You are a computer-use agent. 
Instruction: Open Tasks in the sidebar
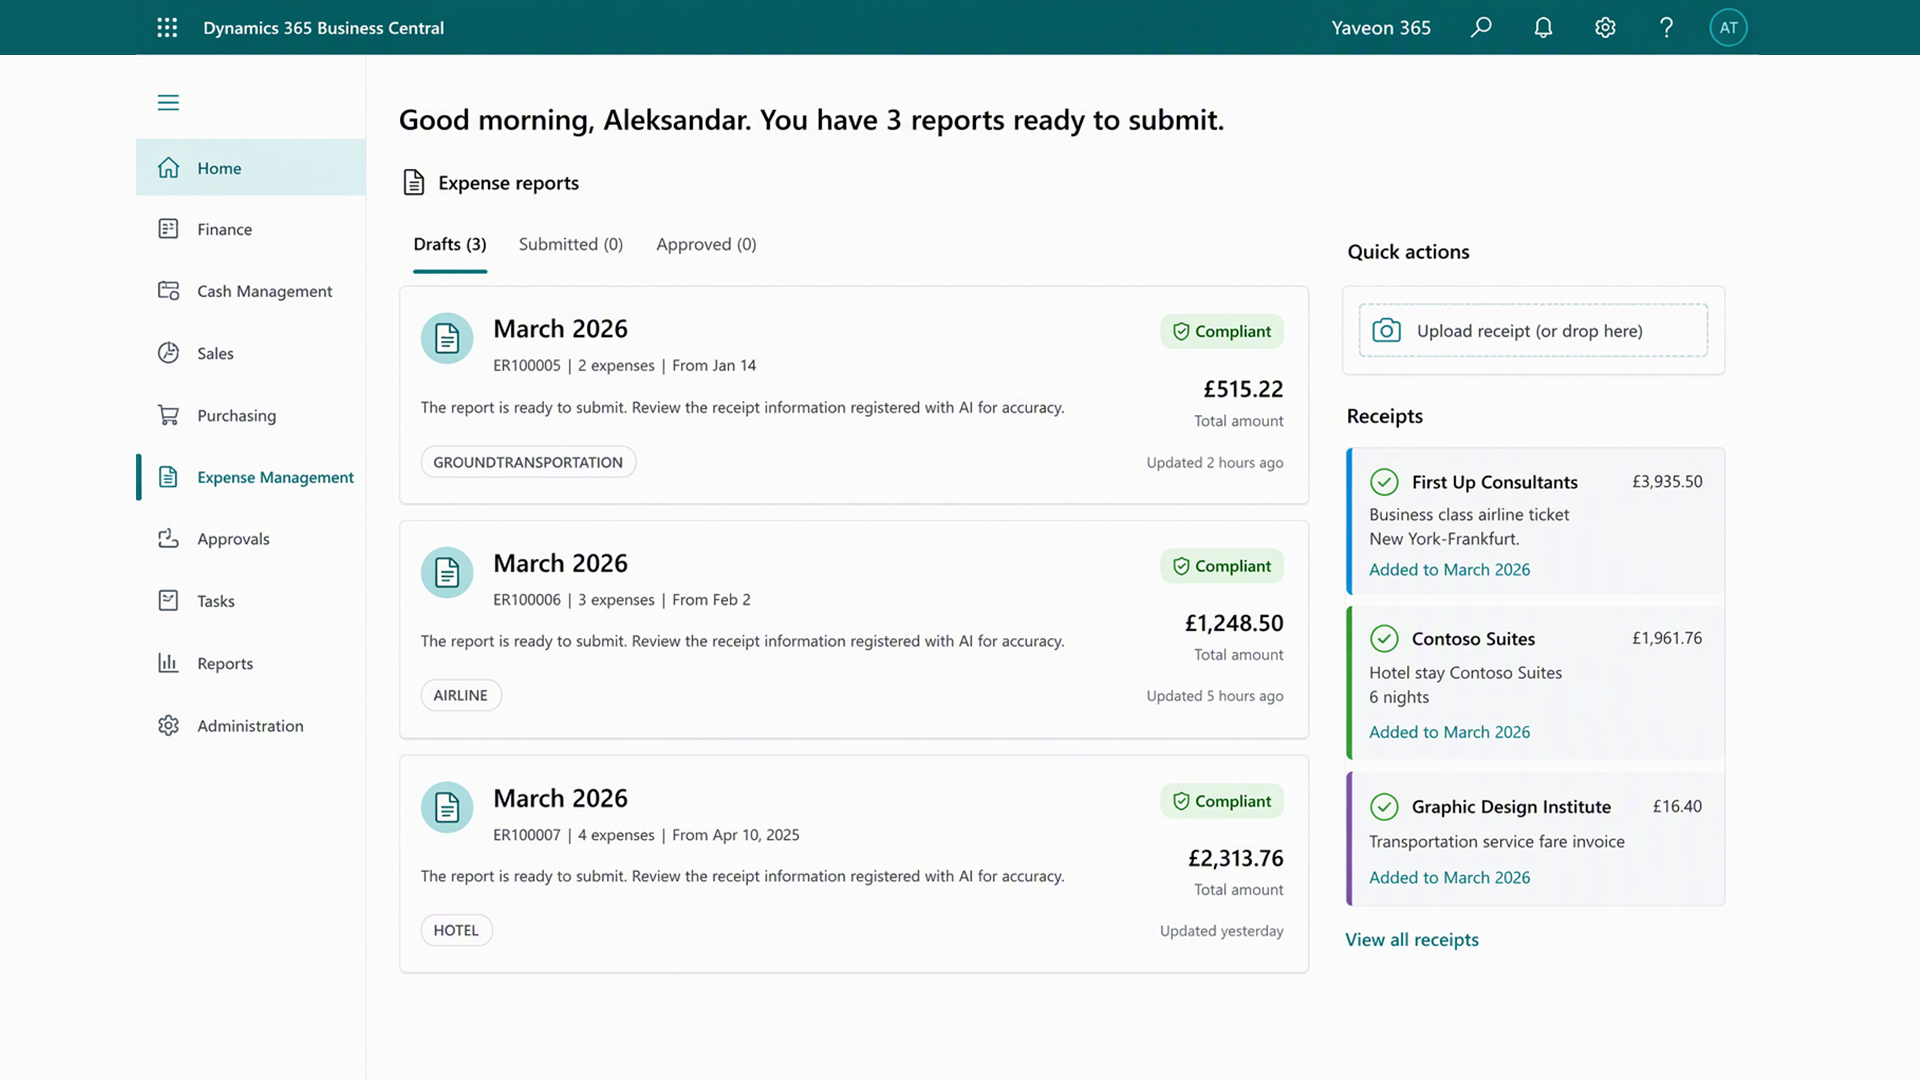[x=251, y=601]
